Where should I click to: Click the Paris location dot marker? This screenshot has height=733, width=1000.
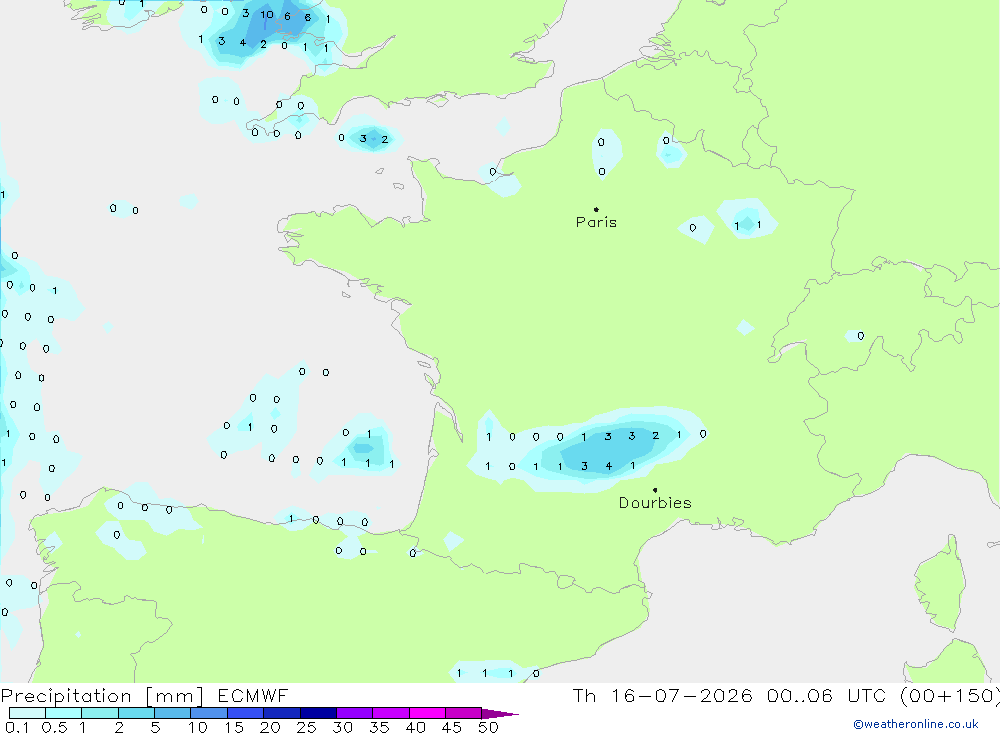coord(596,209)
